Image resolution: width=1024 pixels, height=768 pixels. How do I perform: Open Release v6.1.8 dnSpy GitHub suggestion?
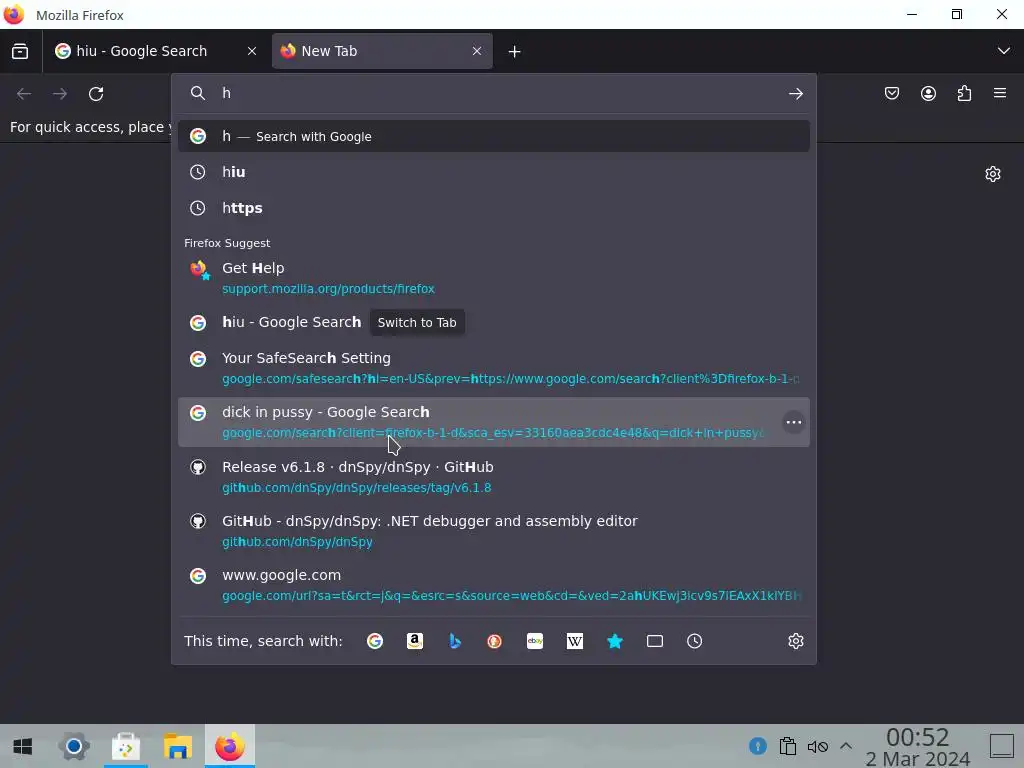(494, 477)
